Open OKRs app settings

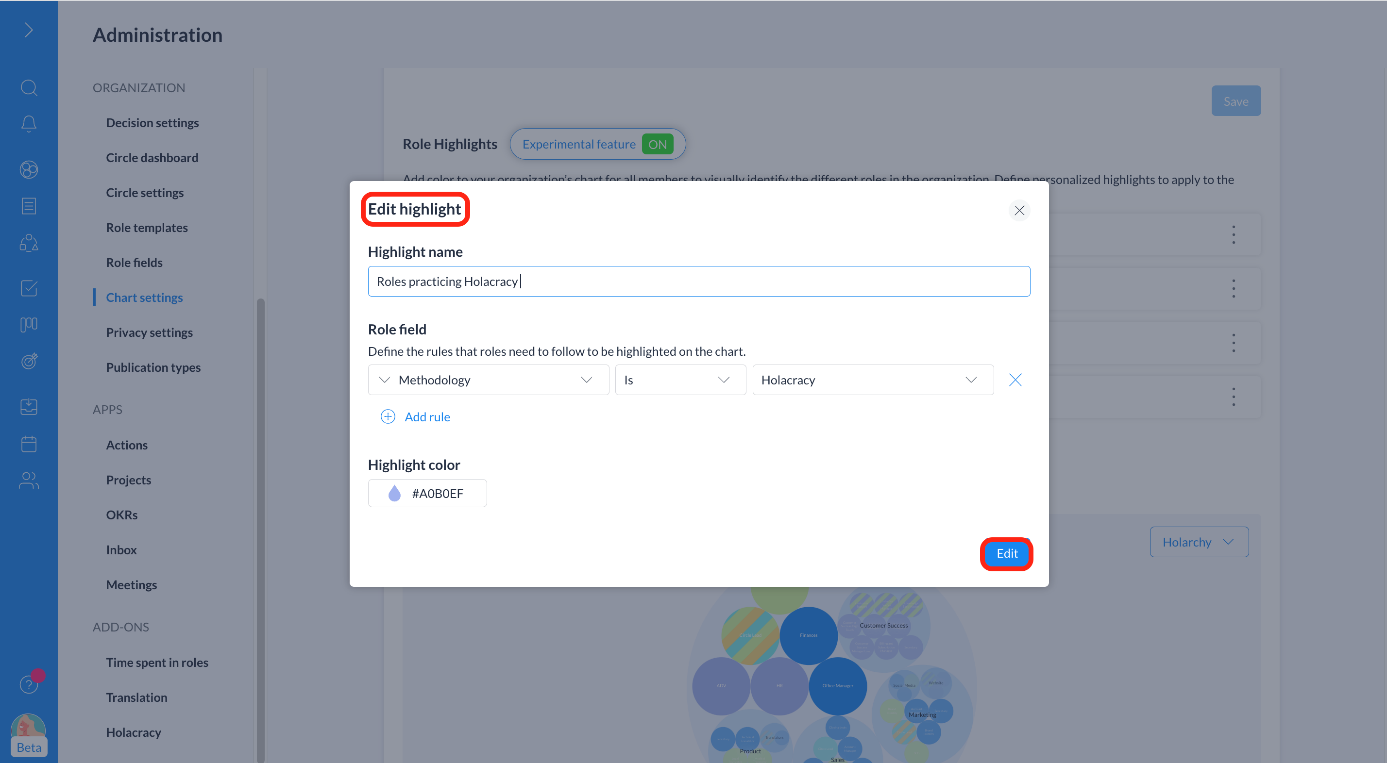click(x=122, y=515)
